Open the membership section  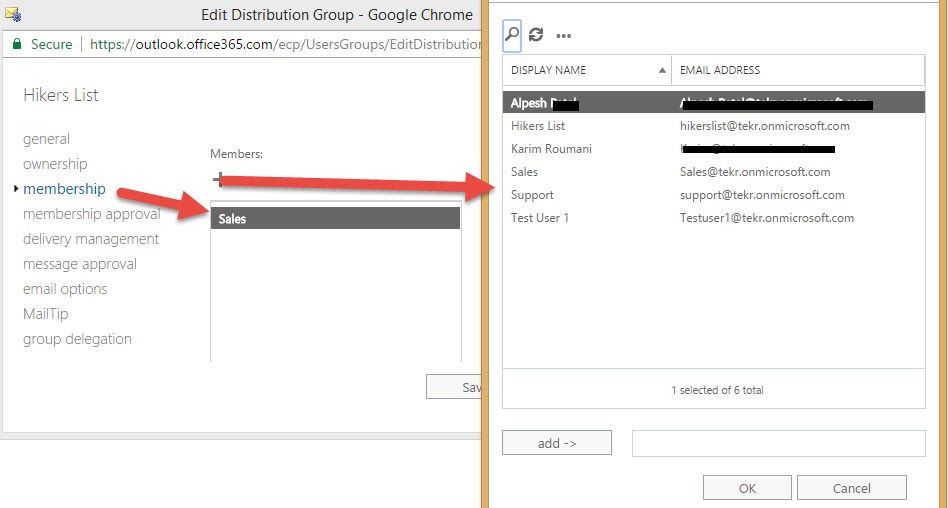coord(64,189)
